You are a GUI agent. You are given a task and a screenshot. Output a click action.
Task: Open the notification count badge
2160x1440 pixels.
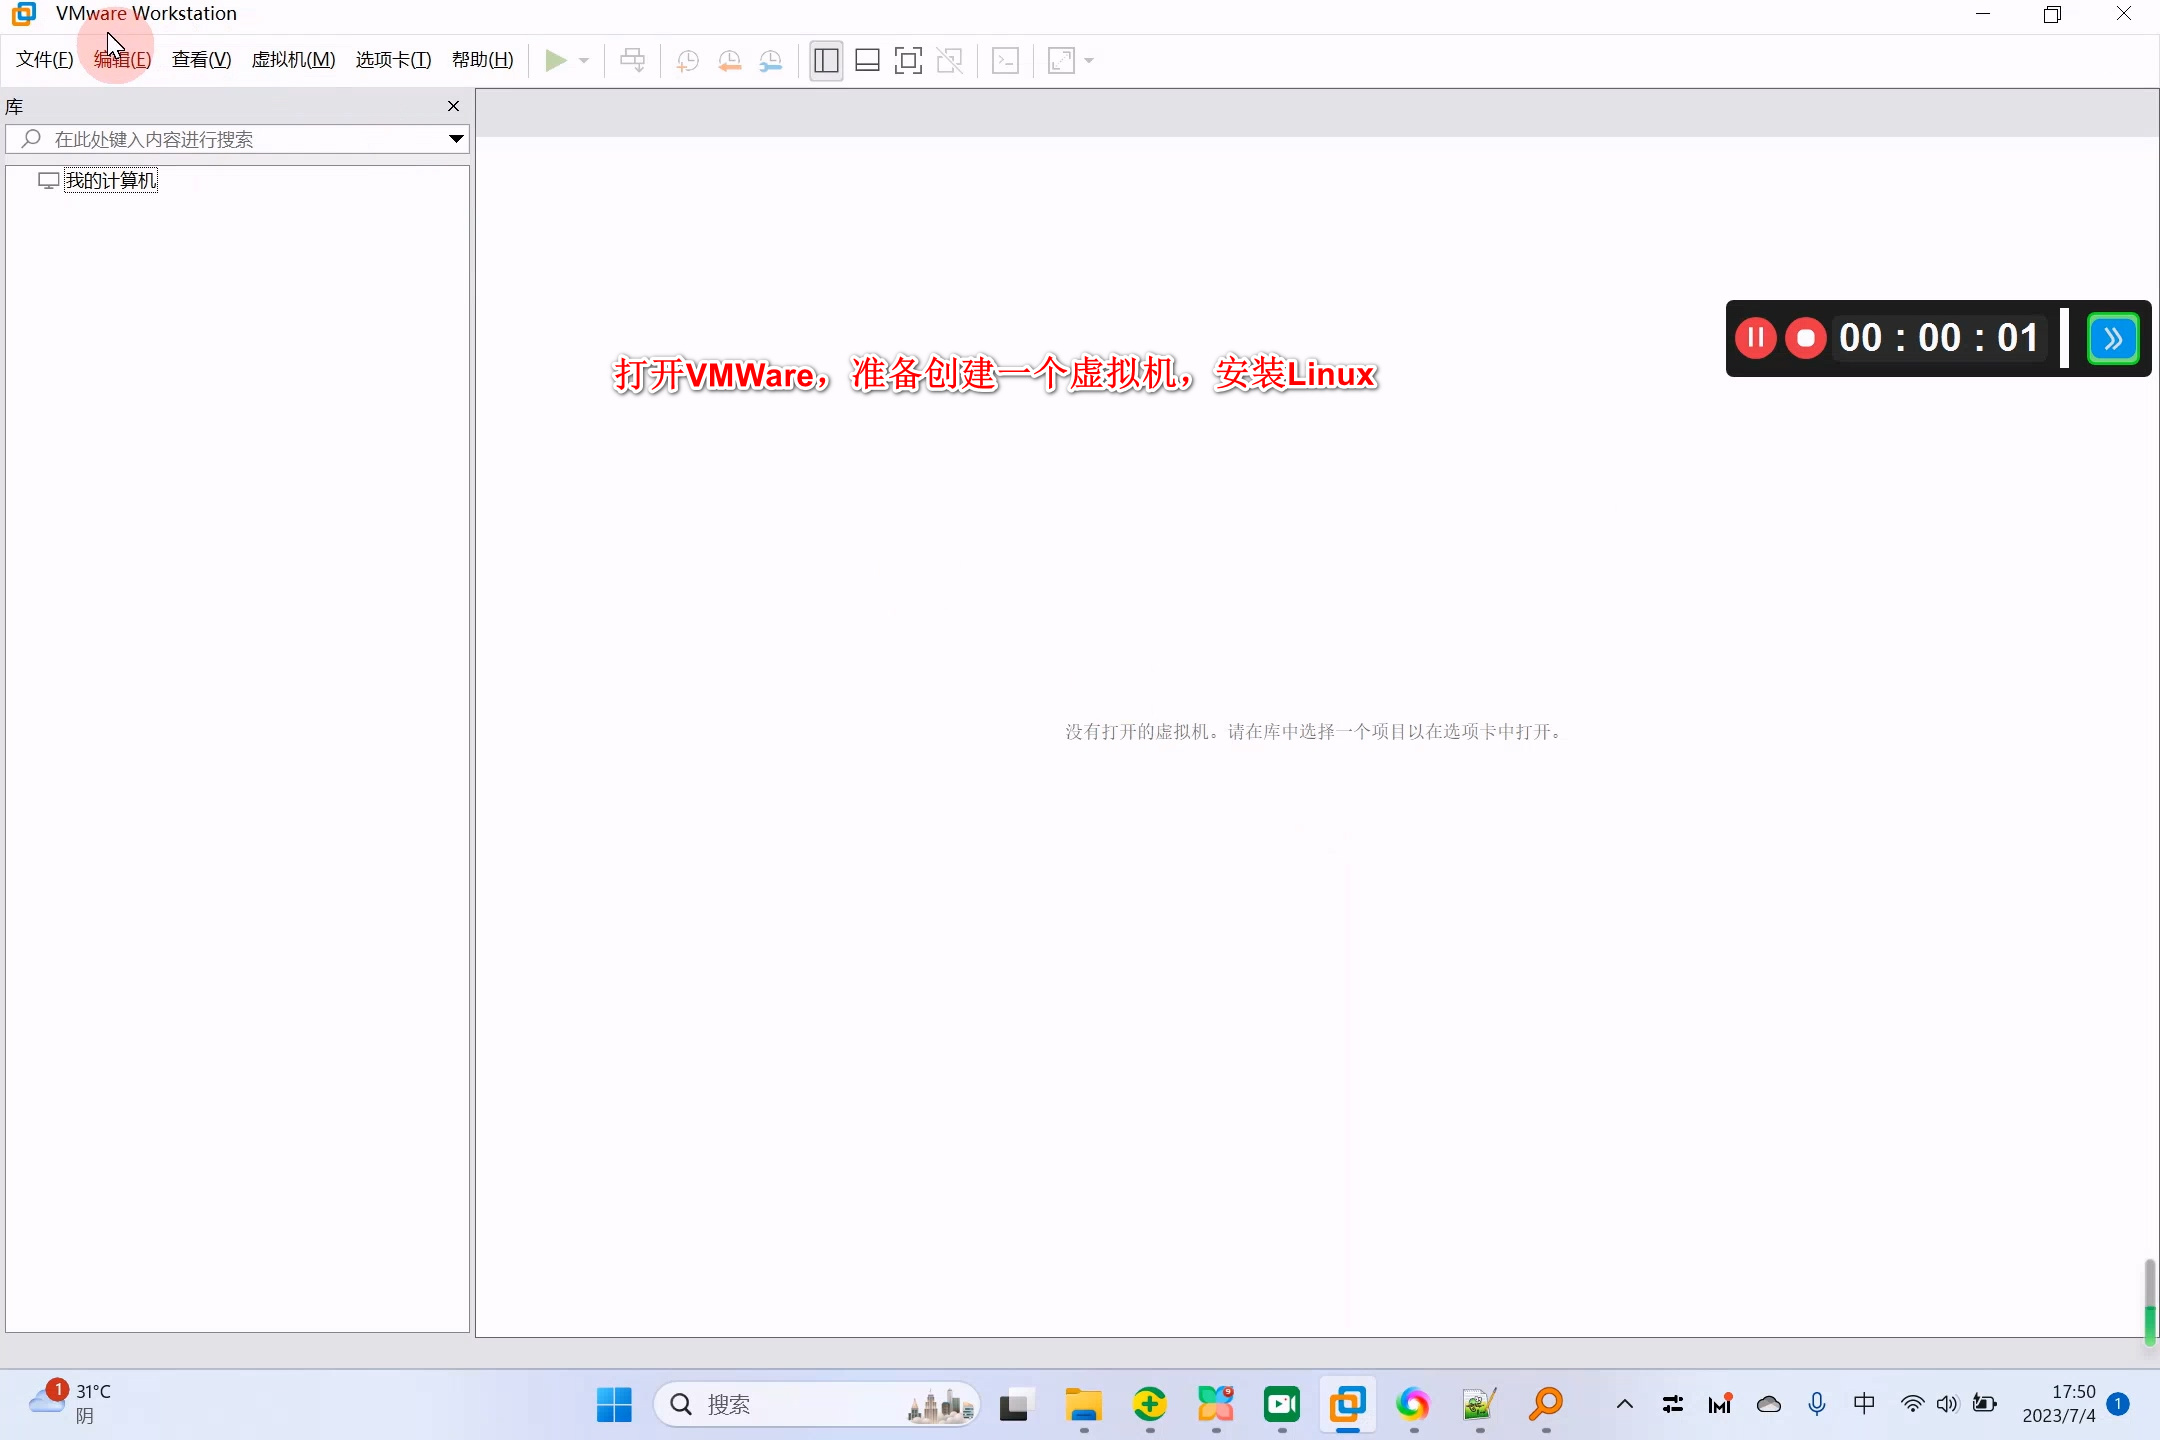[x=2118, y=1404]
